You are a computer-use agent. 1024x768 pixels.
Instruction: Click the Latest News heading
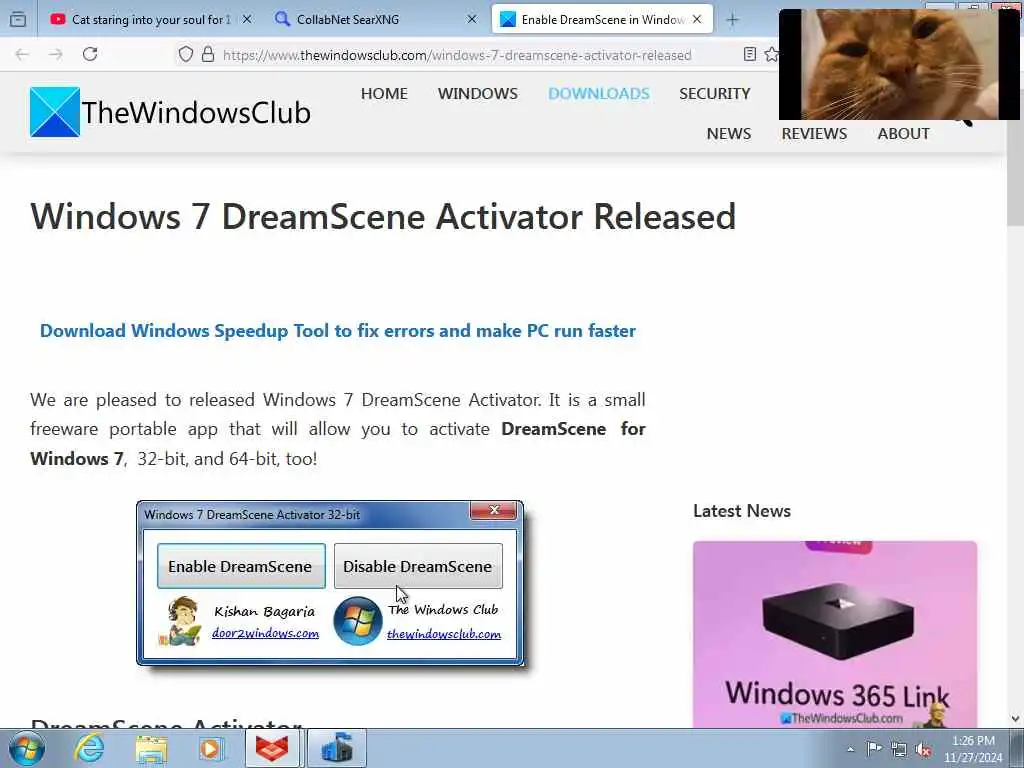point(742,511)
